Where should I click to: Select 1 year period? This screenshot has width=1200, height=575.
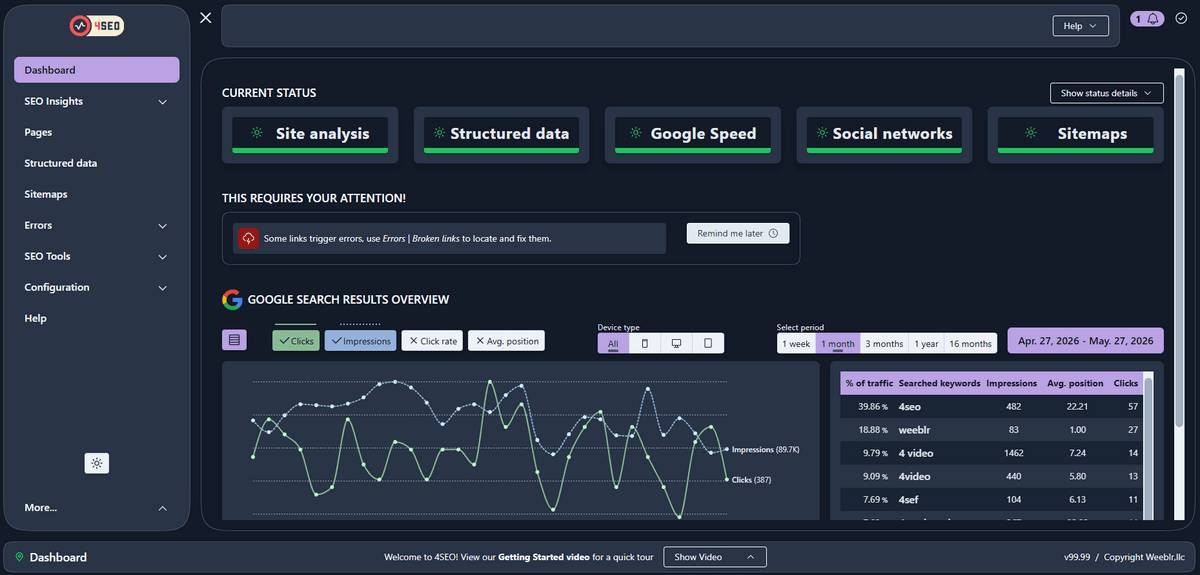tap(926, 343)
